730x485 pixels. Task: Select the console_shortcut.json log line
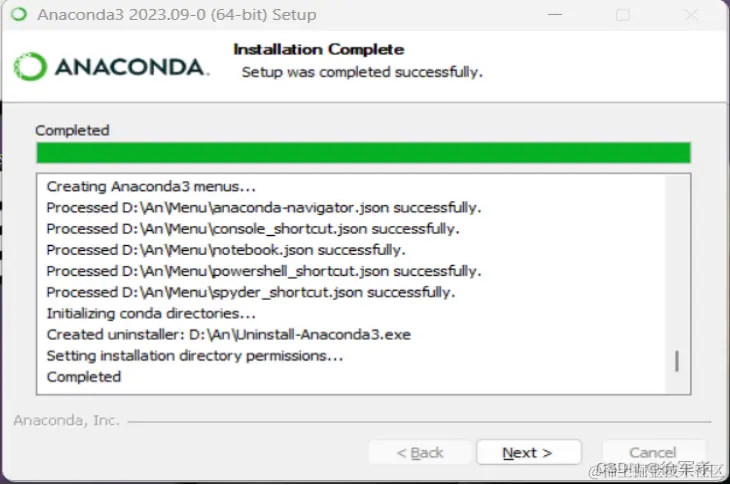point(253,229)
